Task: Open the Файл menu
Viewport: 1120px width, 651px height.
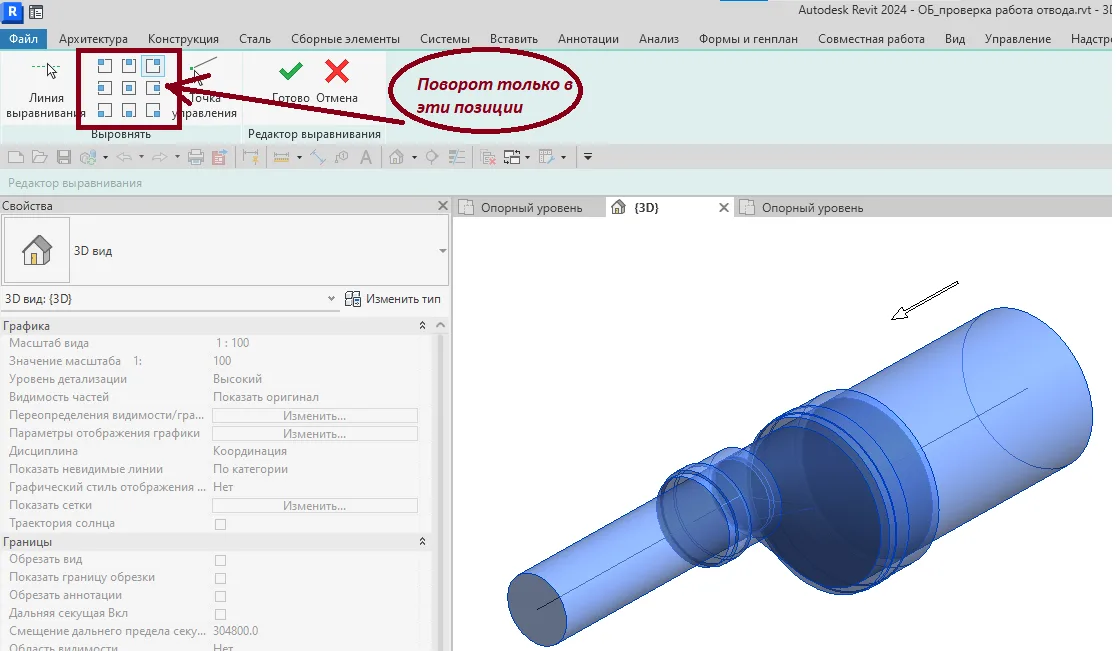Action: 23,39
